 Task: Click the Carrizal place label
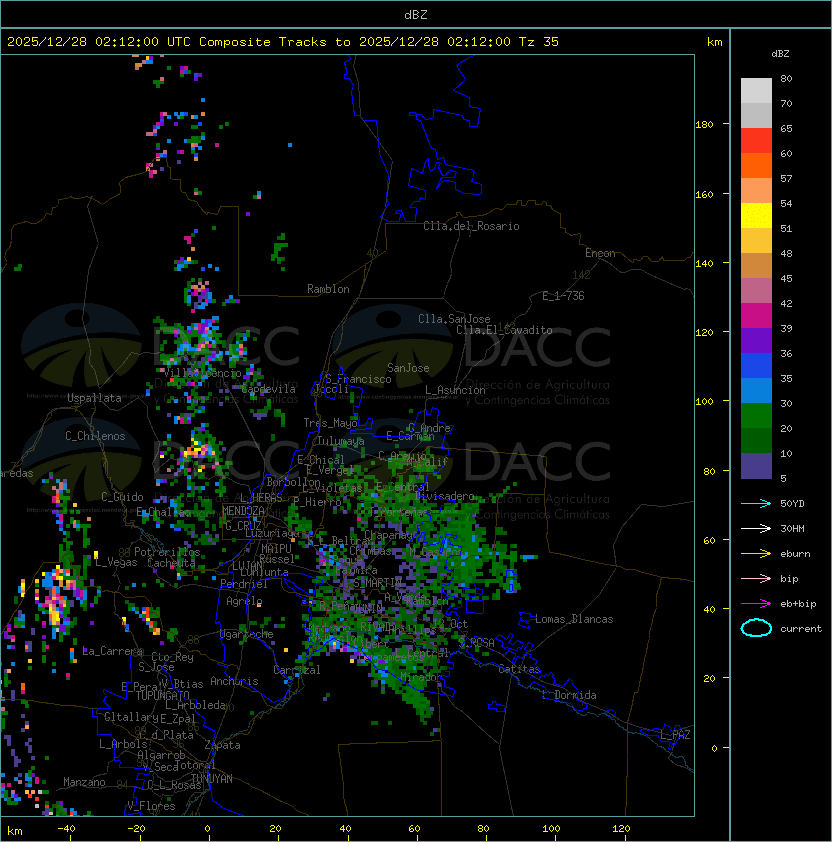297,670
